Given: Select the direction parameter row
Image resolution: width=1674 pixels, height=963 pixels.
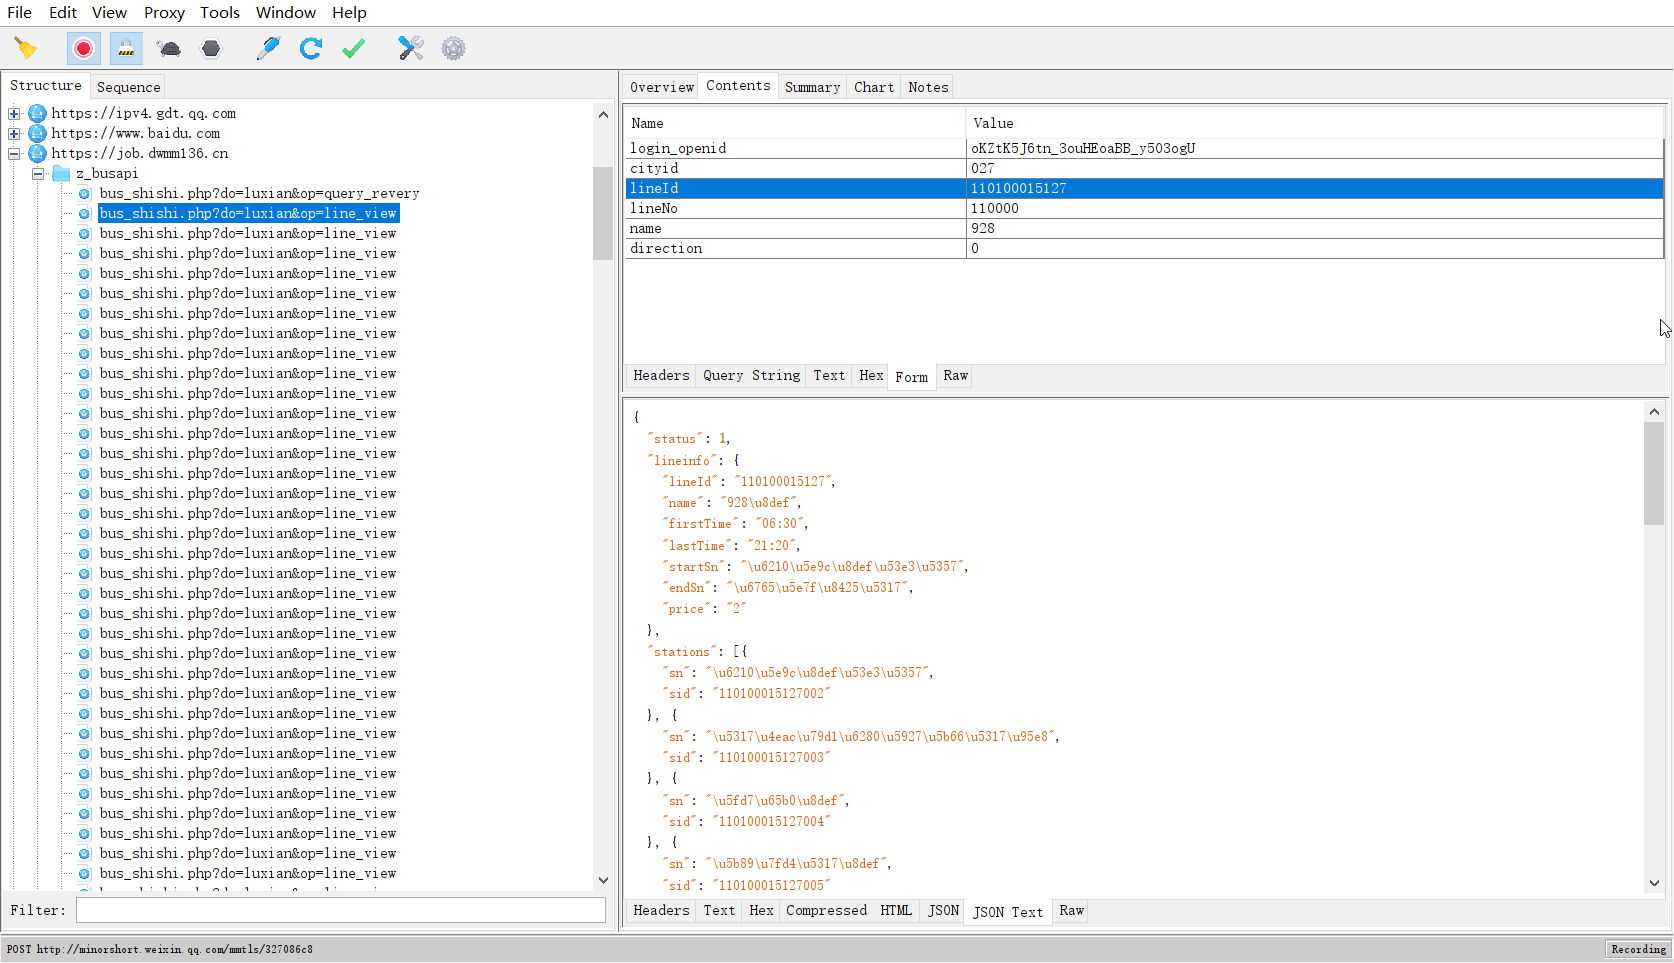Looking at the screenshot, I should click(1145, 248).
